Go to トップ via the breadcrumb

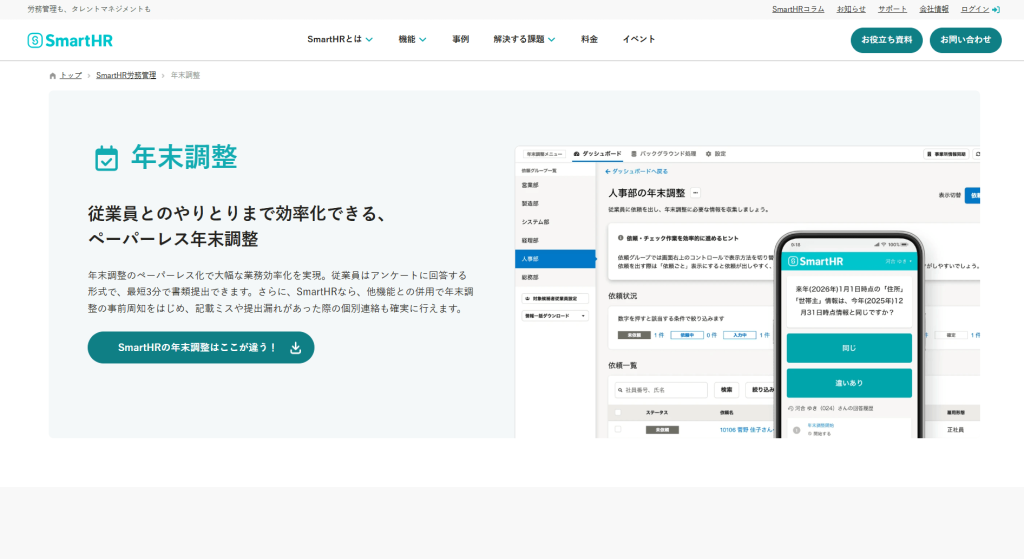tap(71, 76)
